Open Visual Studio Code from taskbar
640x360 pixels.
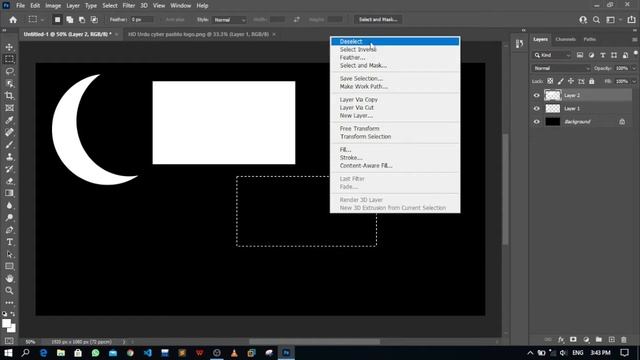[147, 353]
